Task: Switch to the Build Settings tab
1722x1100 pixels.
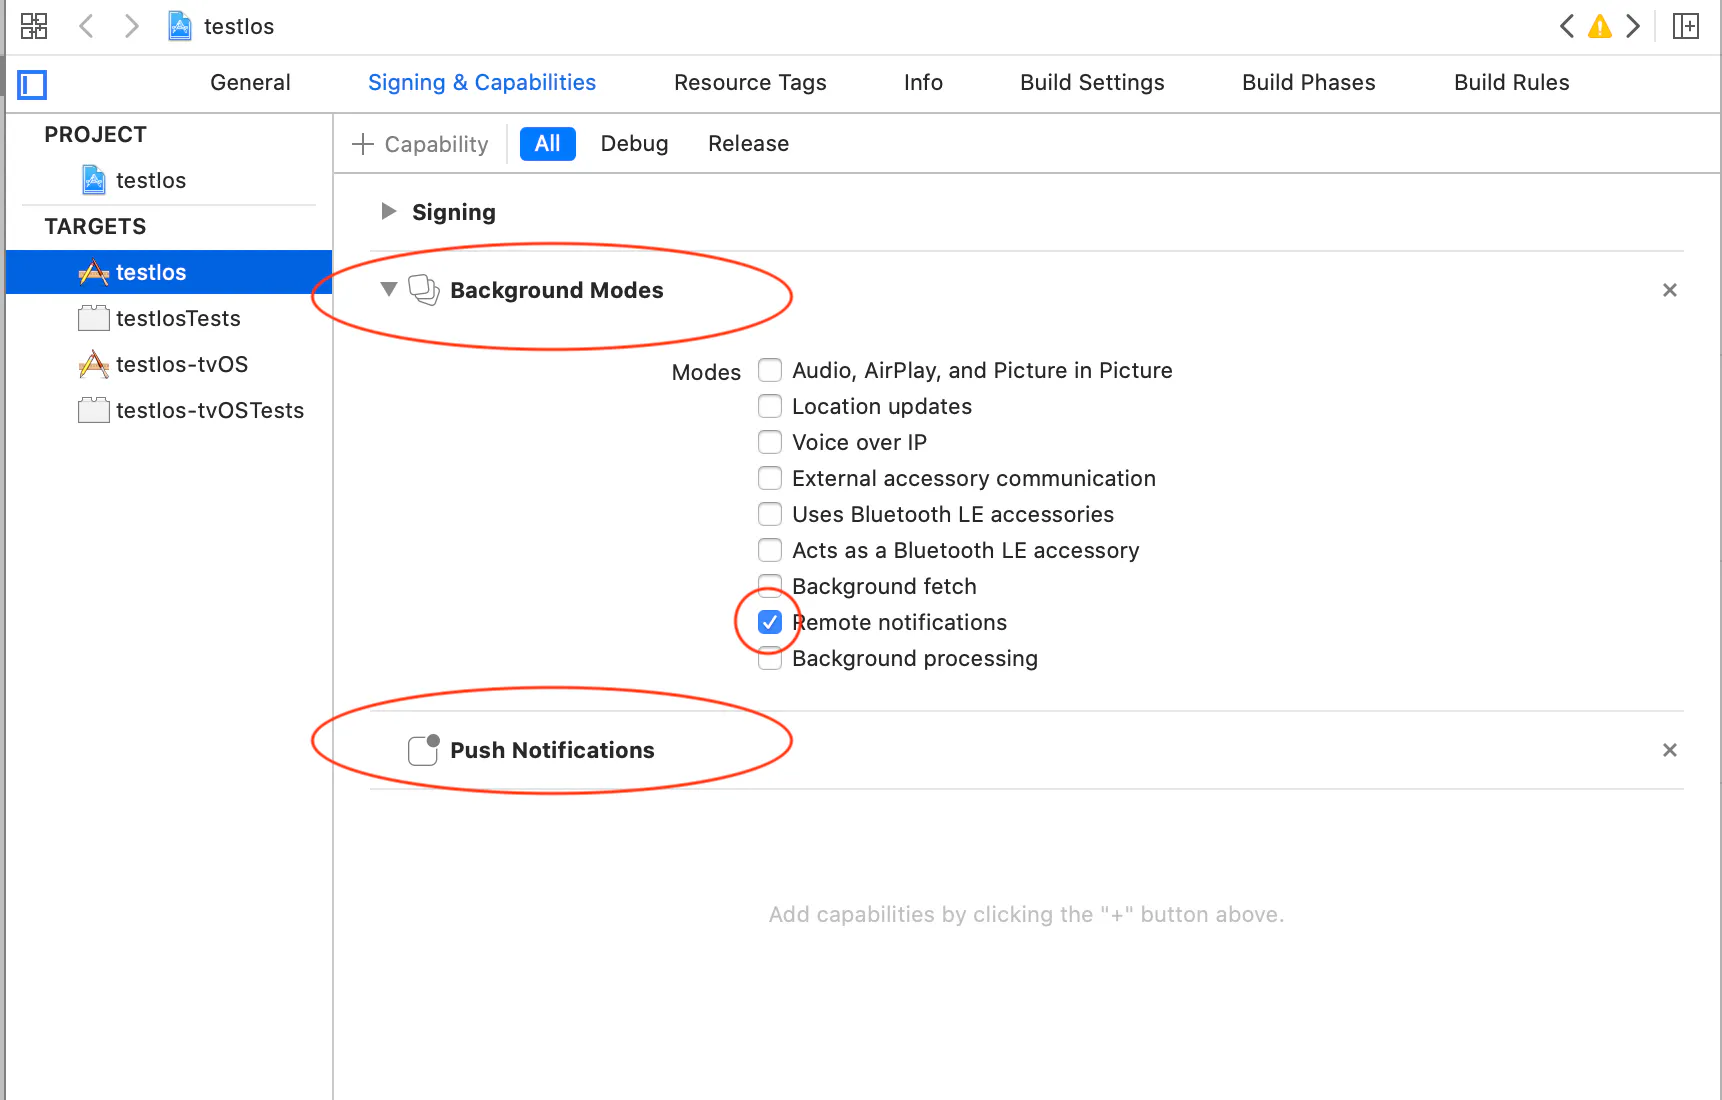Action: click(1092, 83)
